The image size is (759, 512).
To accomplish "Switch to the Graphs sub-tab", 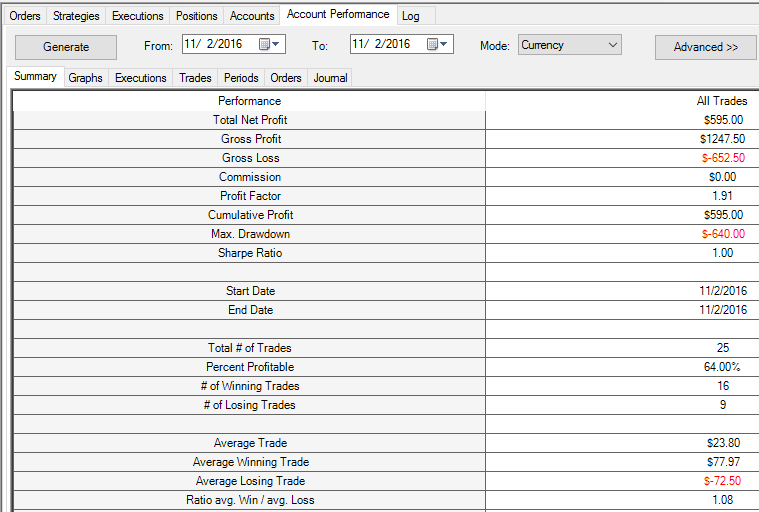I will click(86, 78).
